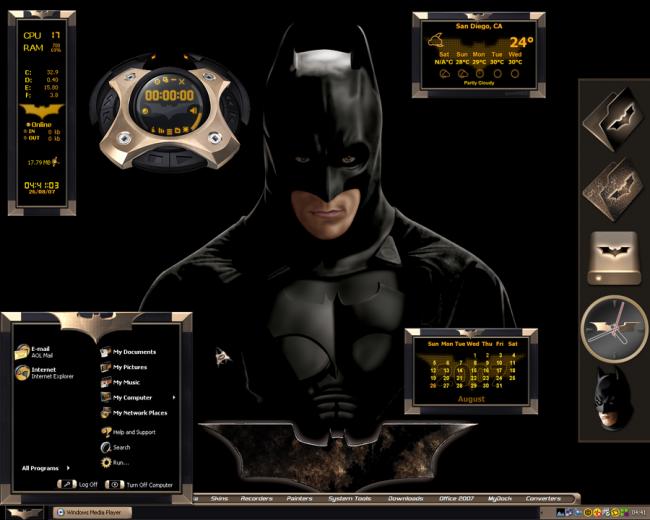The height and width of the screenshot is (520, 650).
Task: Open the Run... dialog
Action: click(x=115, y=462)
